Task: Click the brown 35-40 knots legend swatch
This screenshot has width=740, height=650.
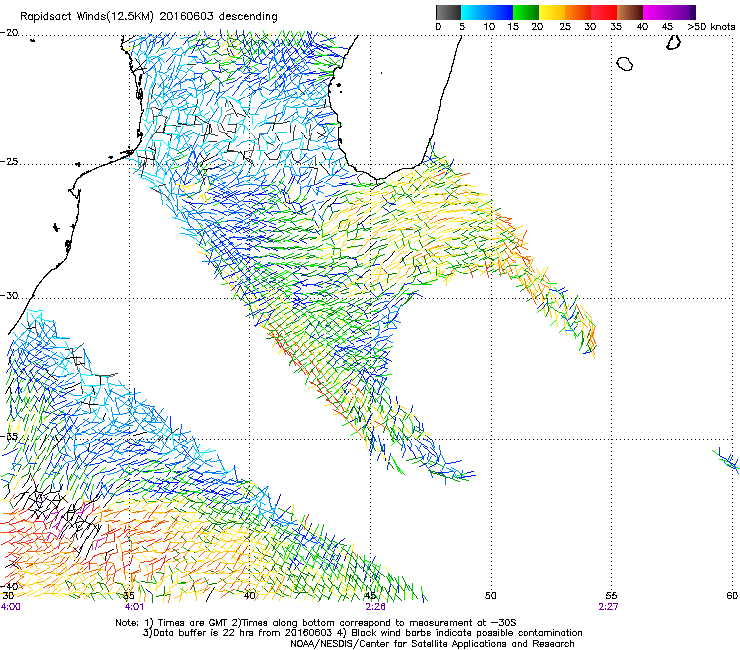Action: point(630,12)
